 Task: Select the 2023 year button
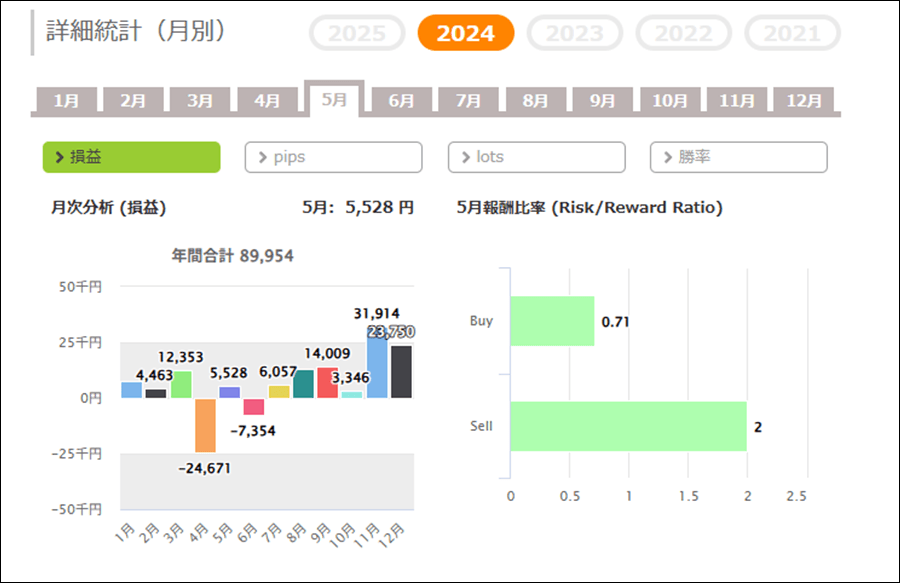(575, 33)
